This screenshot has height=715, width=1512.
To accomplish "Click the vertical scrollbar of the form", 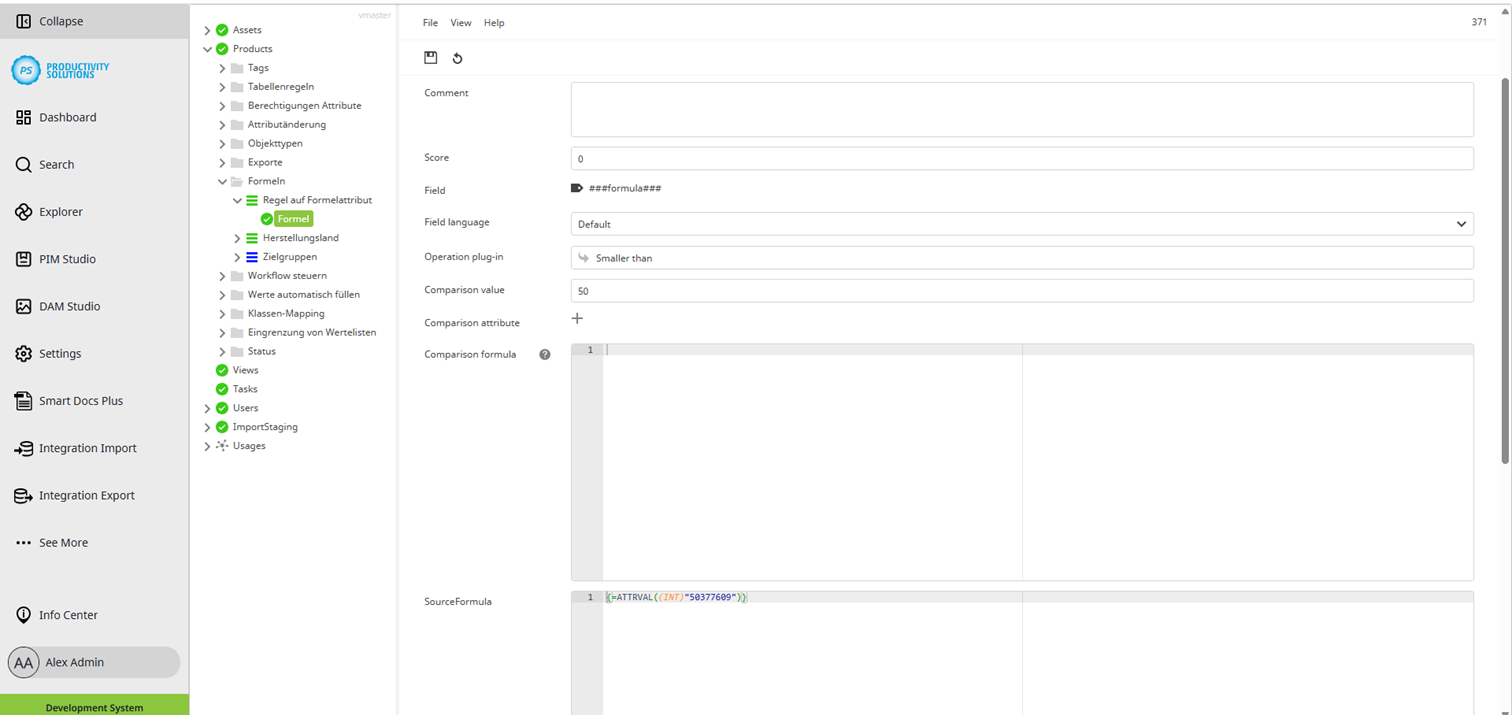I will (1505, 272).
